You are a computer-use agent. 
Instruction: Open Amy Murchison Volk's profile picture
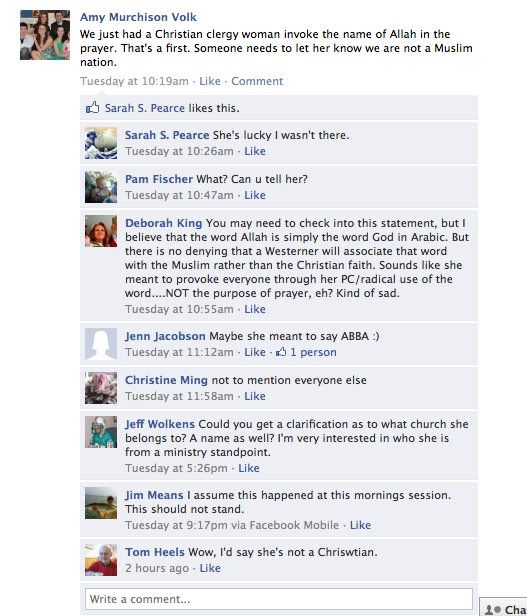pos(45,35)
